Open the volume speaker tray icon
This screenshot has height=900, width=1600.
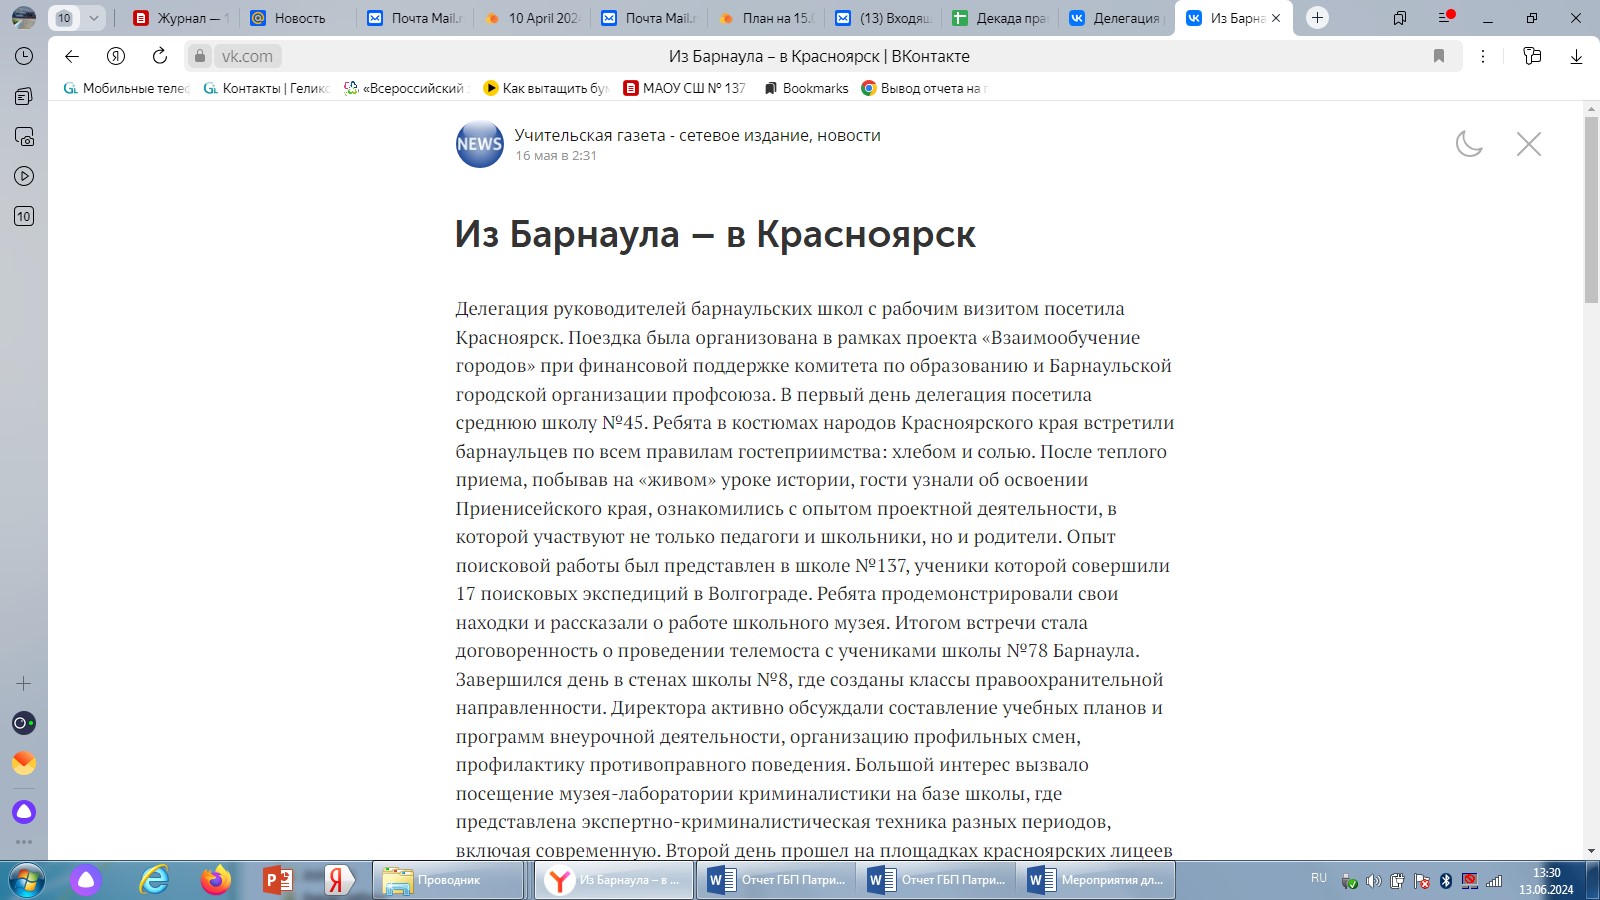coord(1373,881)
